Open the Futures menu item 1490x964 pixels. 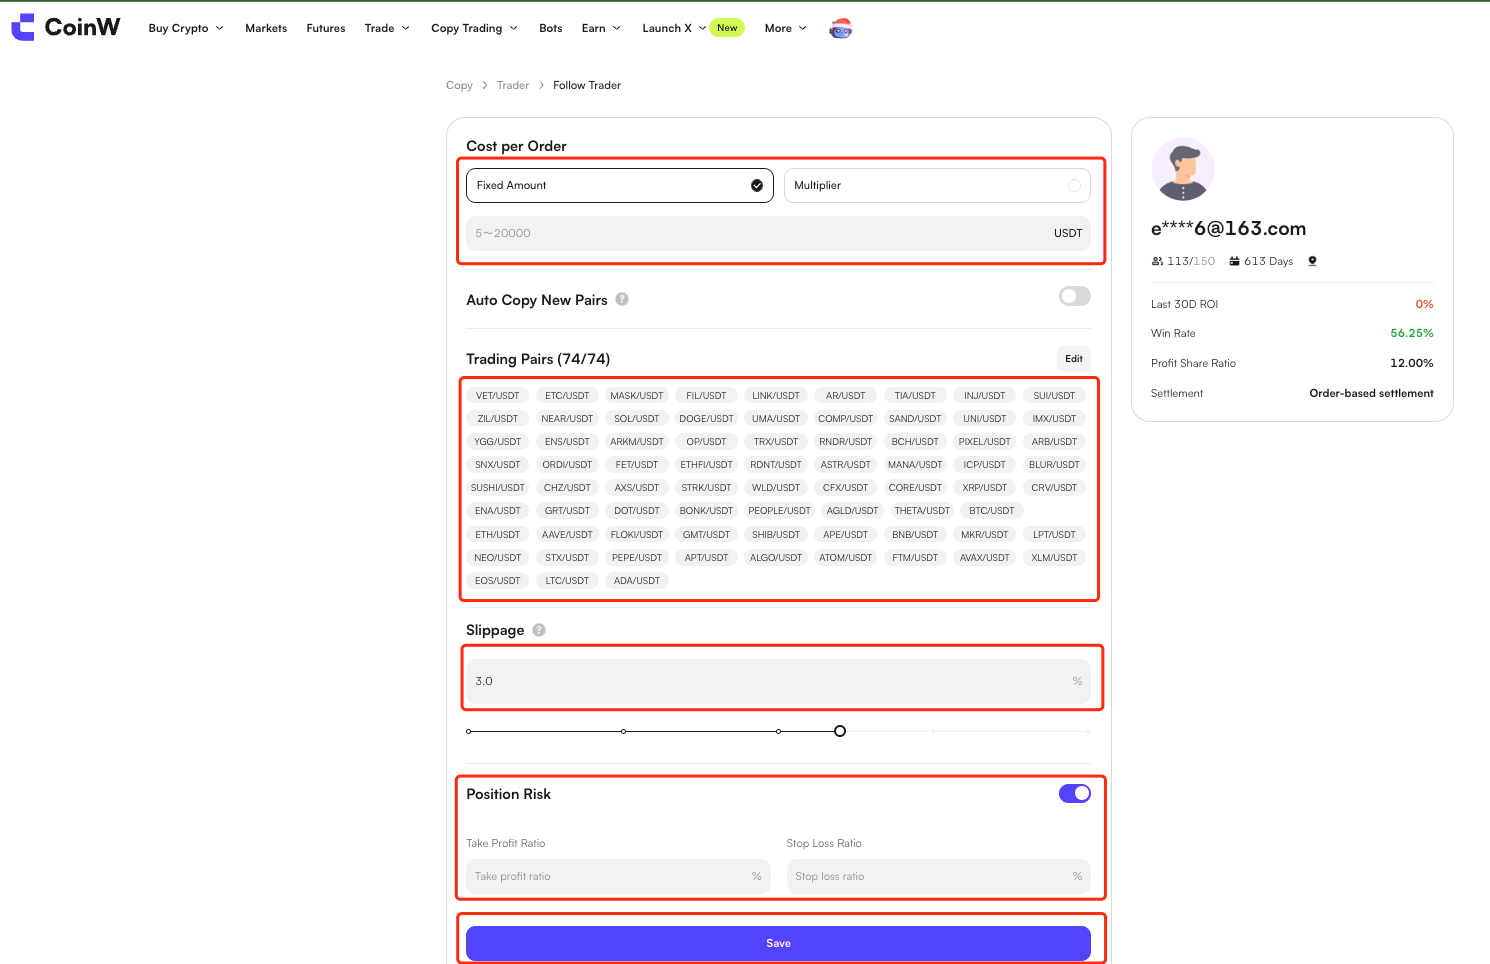326,28
